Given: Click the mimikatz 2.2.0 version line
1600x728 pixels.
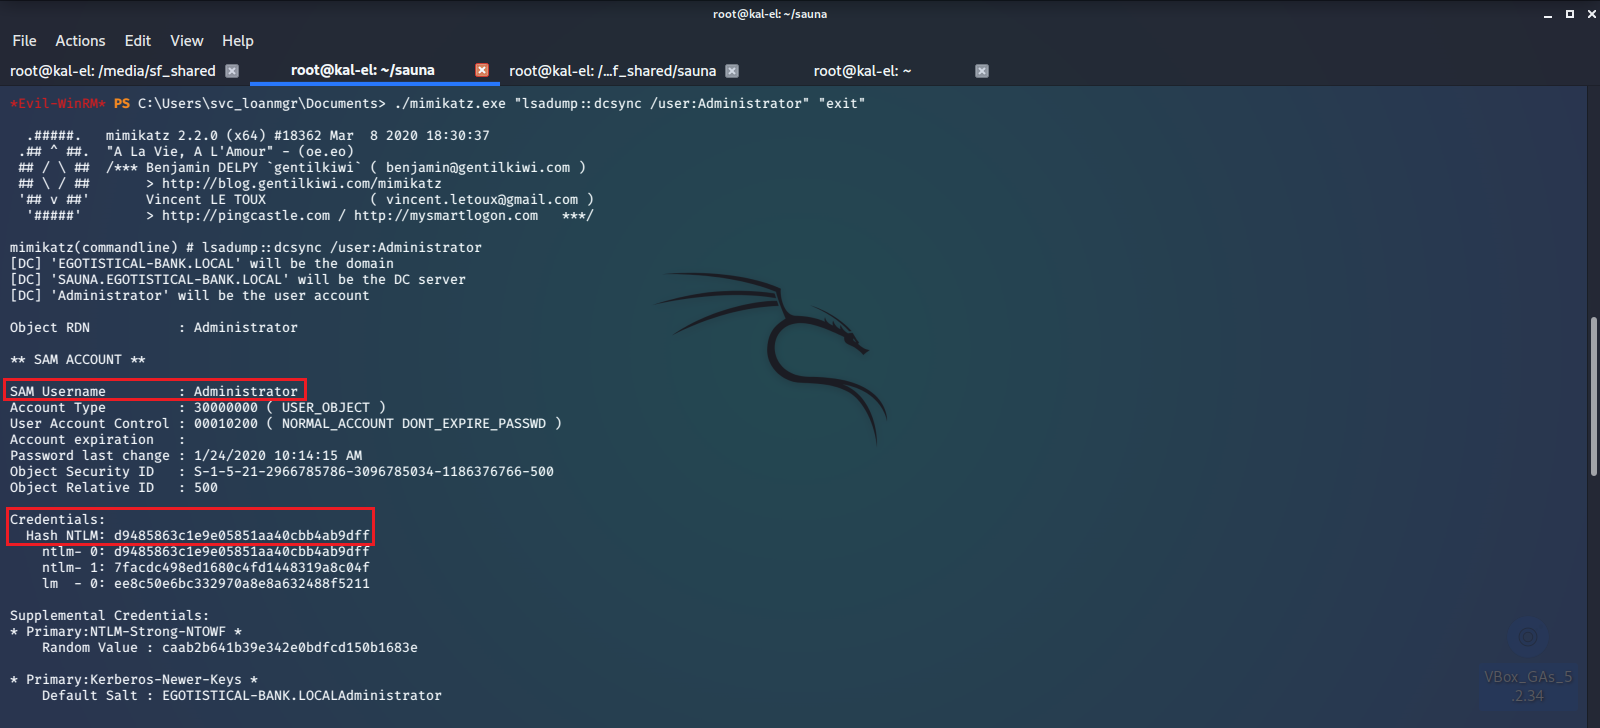Looking at the screenshot, I should (298, 135).
